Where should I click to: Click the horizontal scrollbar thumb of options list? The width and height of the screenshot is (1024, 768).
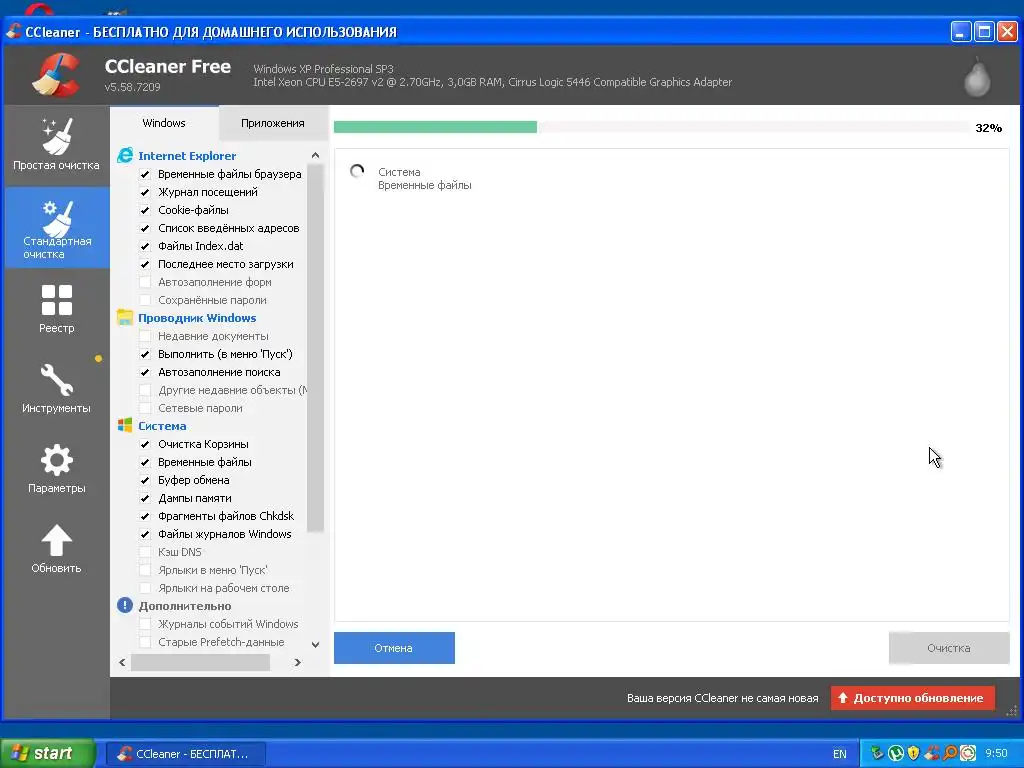[x=200, y=662]
